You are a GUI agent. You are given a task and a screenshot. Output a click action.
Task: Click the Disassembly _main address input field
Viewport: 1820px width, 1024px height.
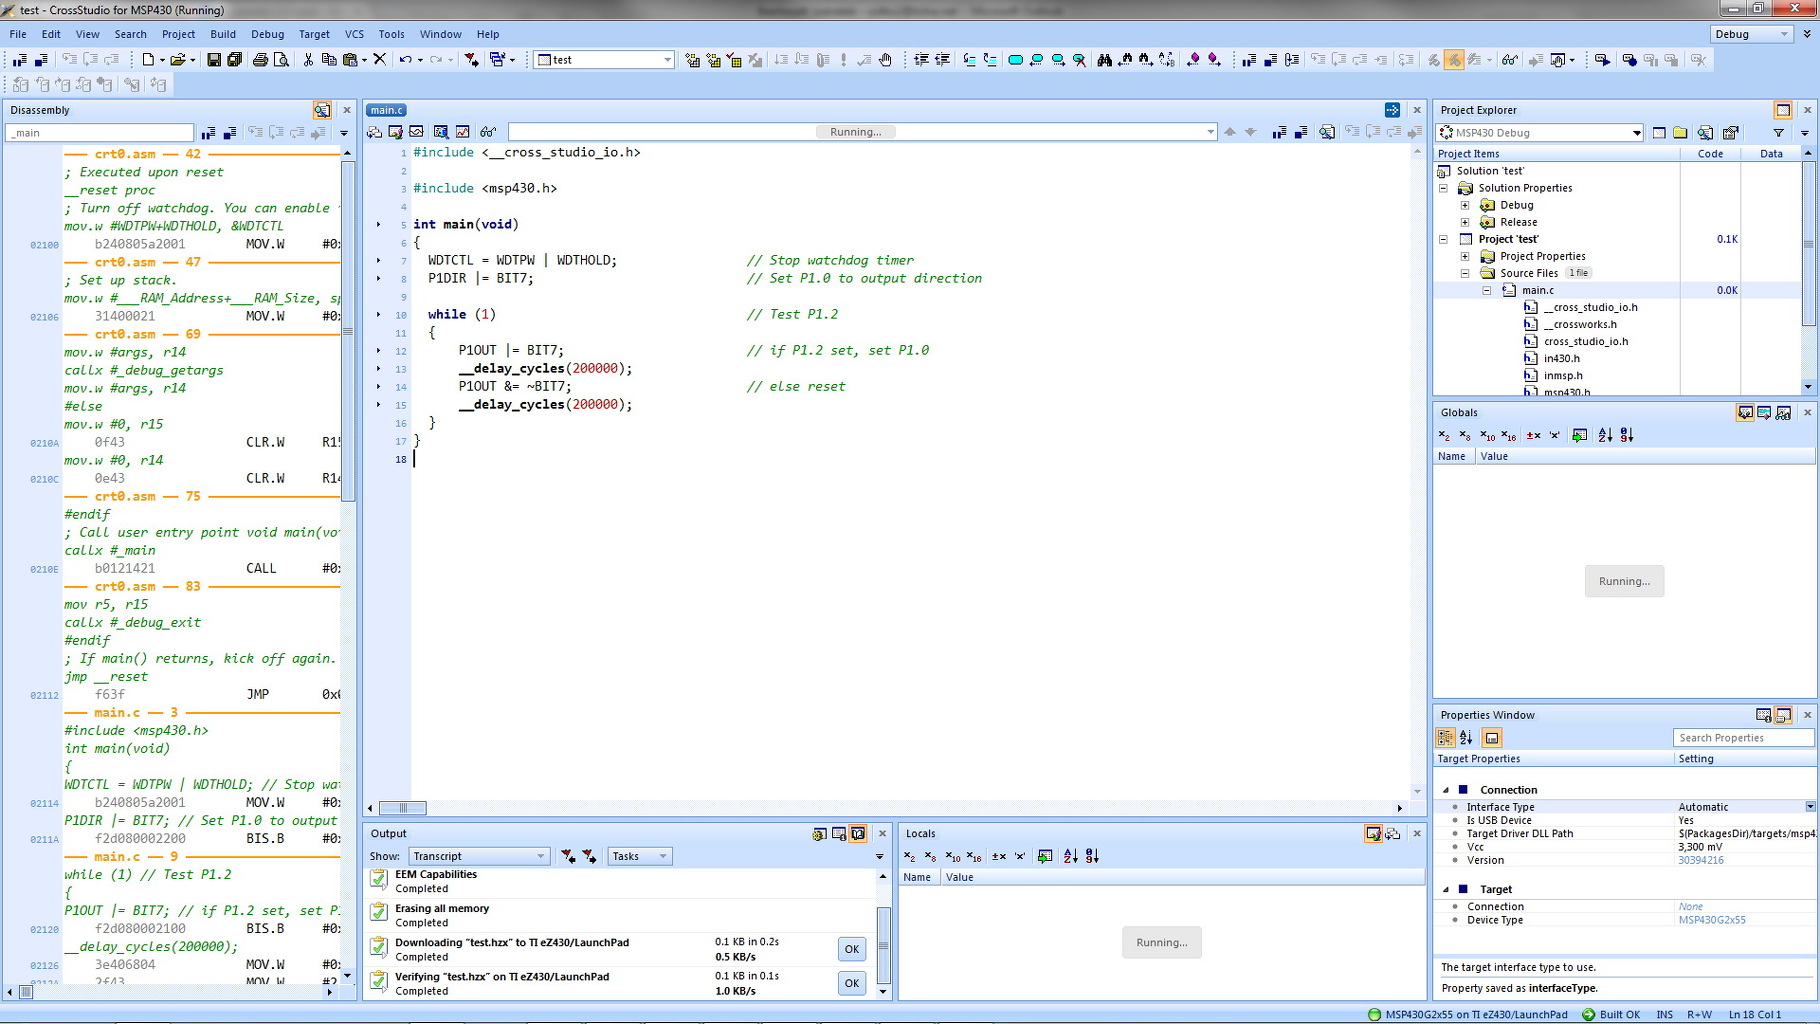pos(99,133)
